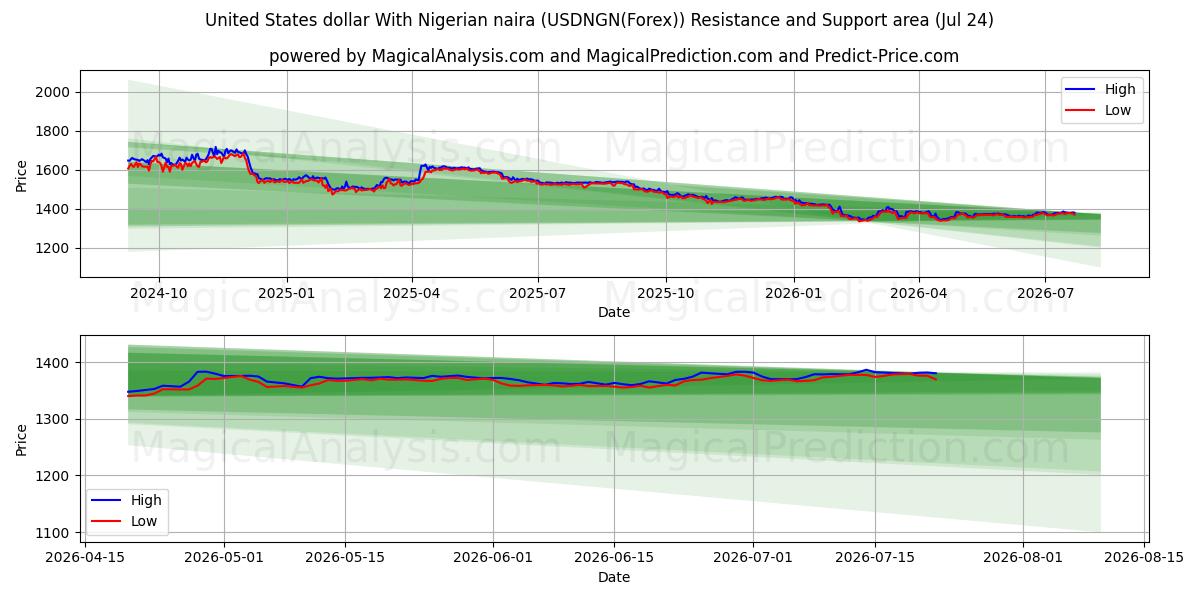Click the 'Date' axis label of bottom chart
1200x600 pixels.
(614, 577)
